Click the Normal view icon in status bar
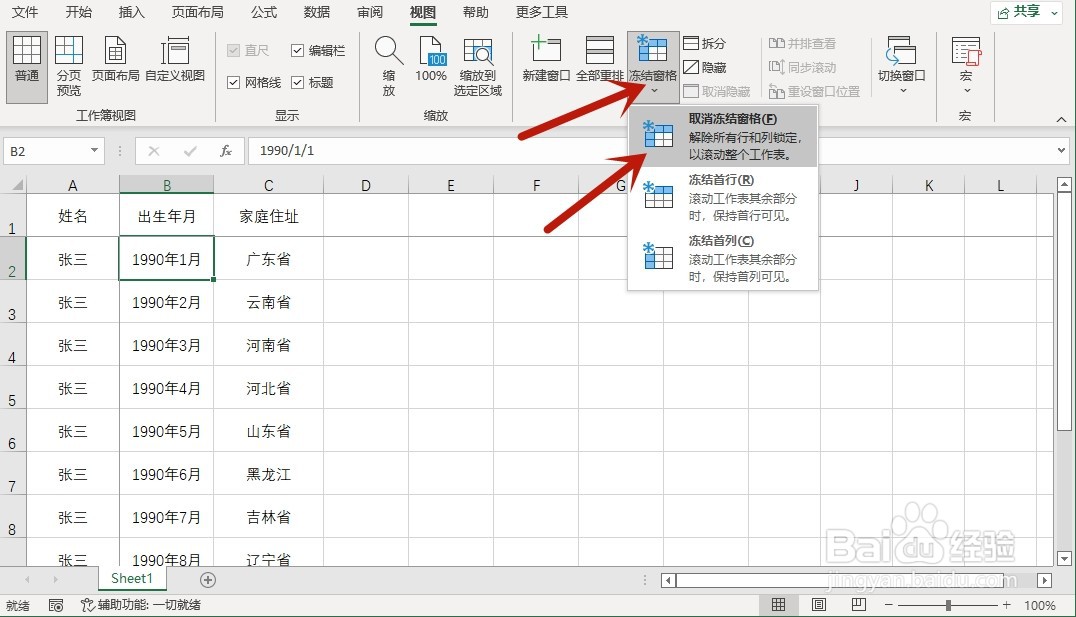Screen dimensions: 1076x617 pos(778,605)
